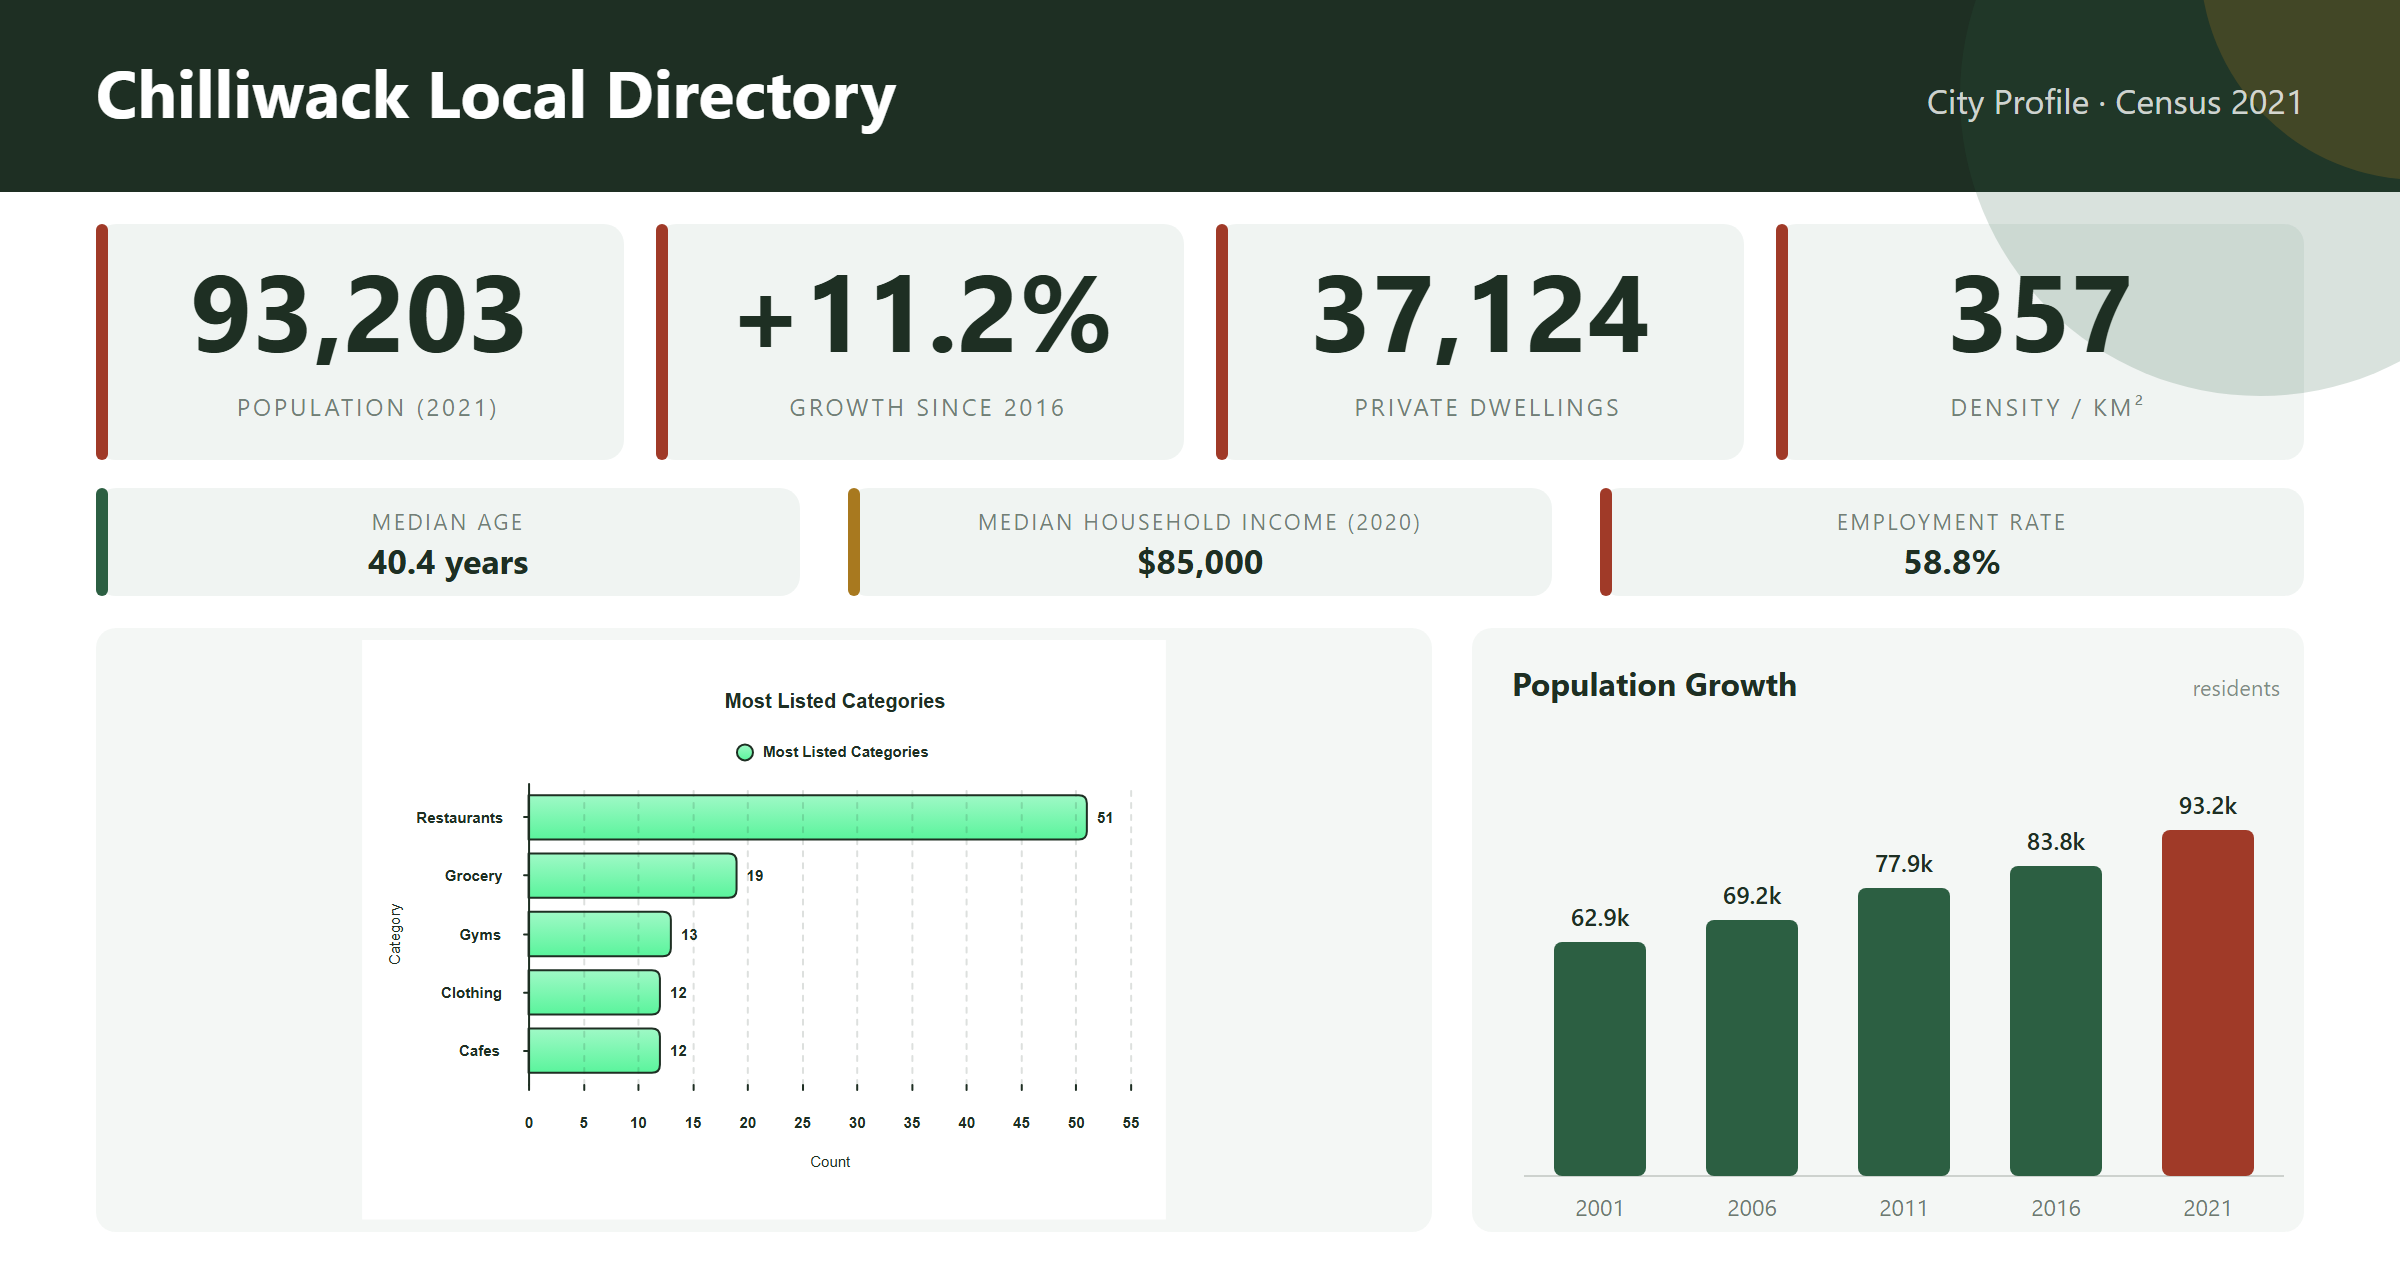Click the Cafes axis label
This screenshot has height=1280, width=2400.
(x=479, y=1051)
